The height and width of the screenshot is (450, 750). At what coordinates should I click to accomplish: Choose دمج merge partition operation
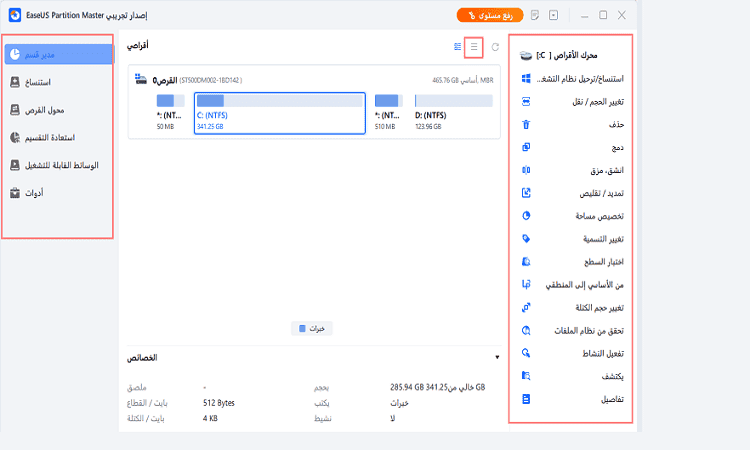(572, 147)
